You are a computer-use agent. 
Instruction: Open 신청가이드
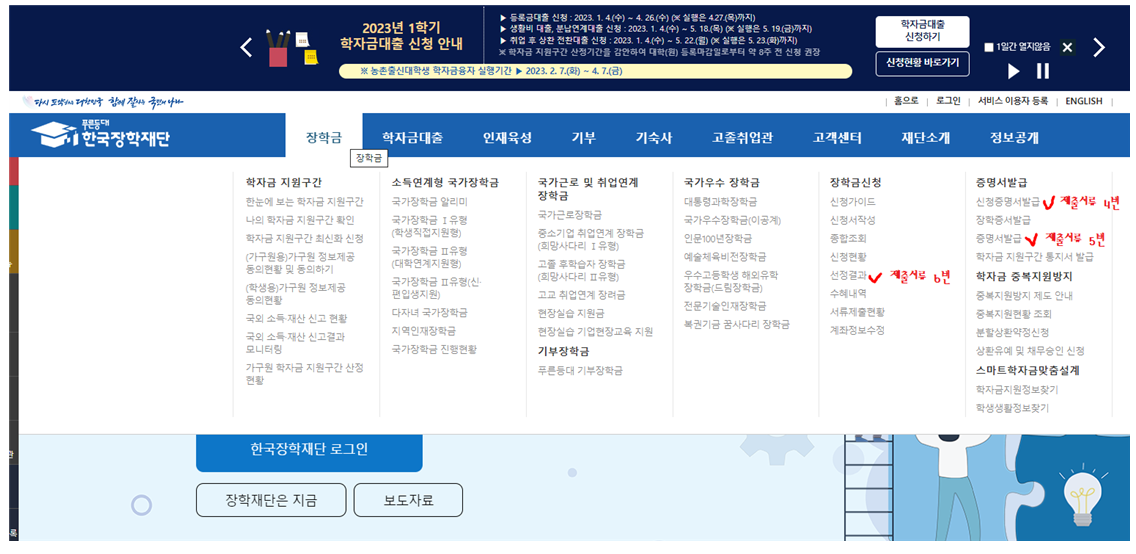coord(853,201)
